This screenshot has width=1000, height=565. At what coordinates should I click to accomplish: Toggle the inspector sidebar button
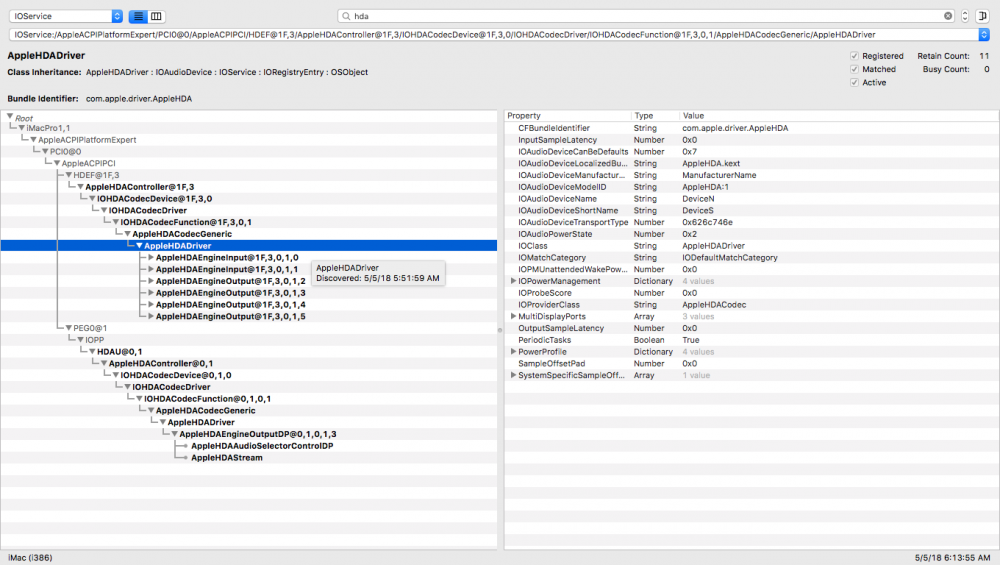[x=982, y=16]
